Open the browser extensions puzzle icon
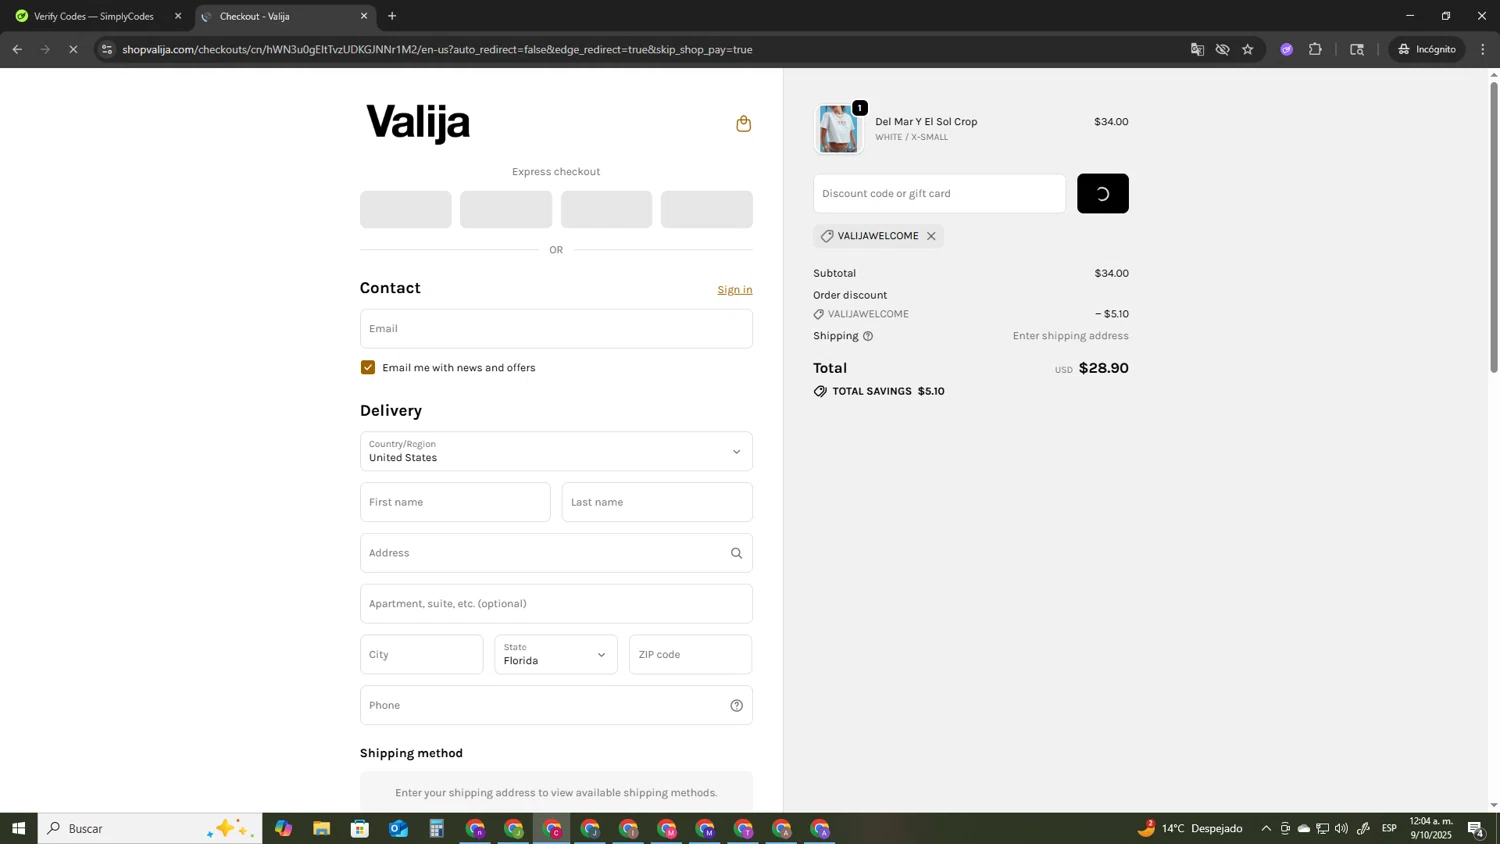 [1315, 49]
